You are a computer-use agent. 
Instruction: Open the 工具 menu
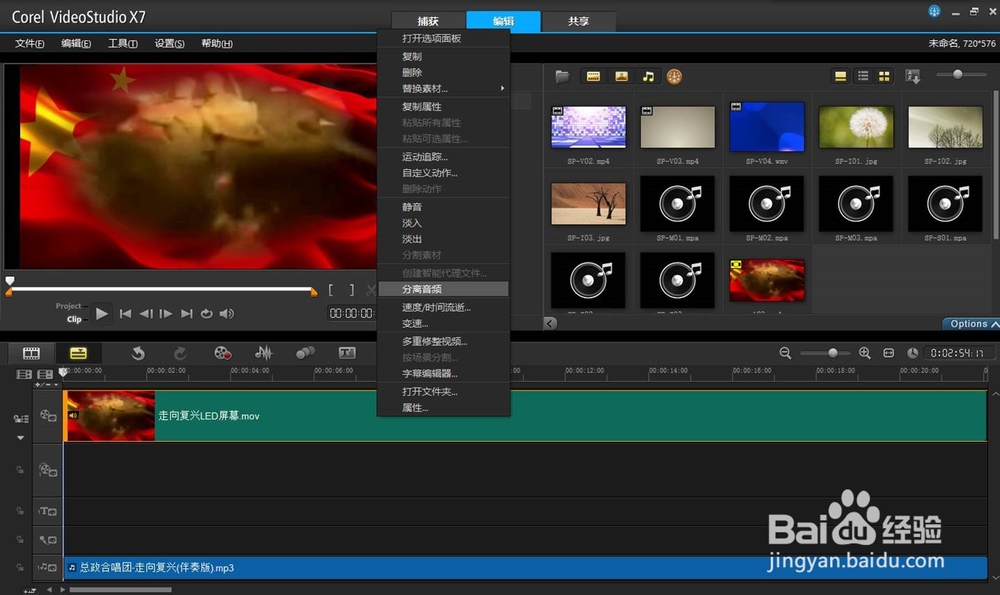pos(122,43)
